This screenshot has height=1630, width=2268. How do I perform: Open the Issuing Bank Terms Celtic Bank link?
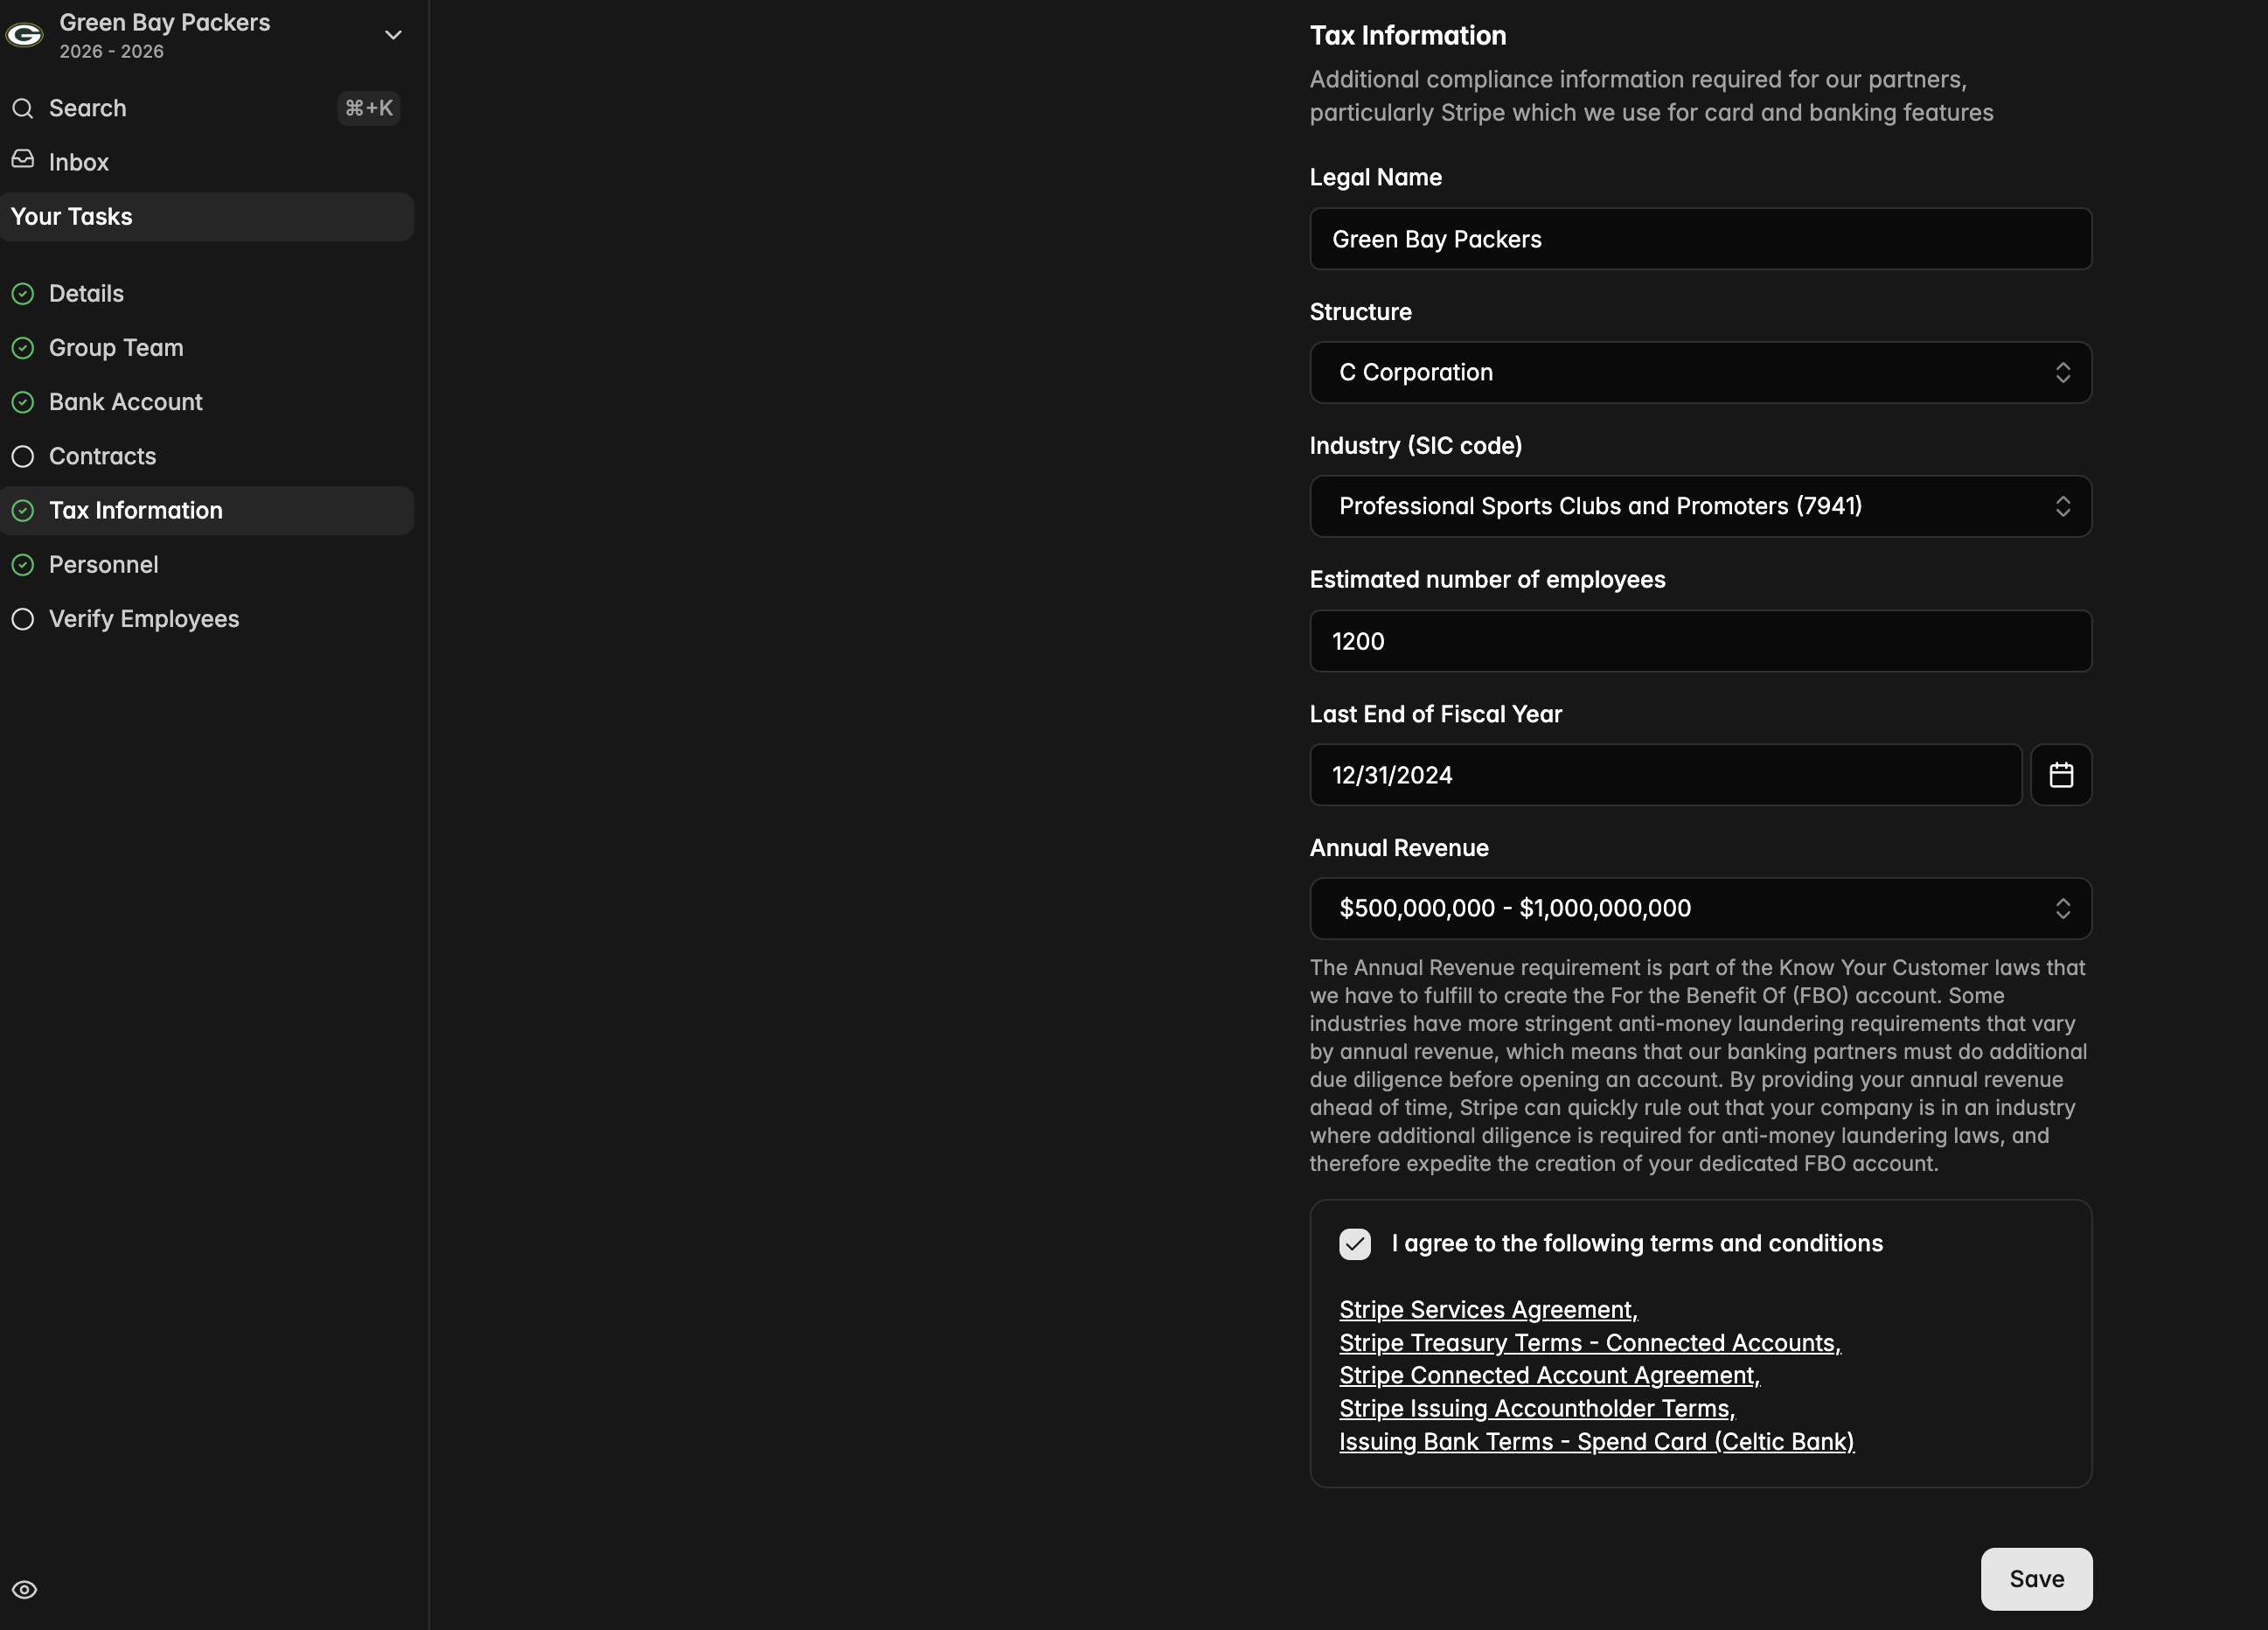tap(1596, 1441)
